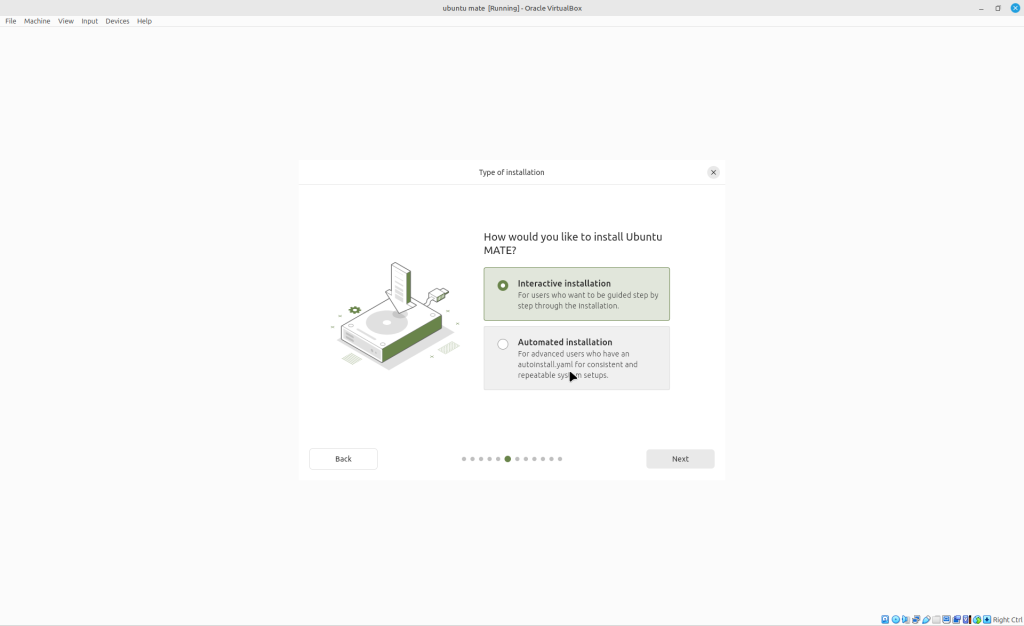
Task: Click the 'Type of installation' dialog title
Action: [x=511, y=172]
